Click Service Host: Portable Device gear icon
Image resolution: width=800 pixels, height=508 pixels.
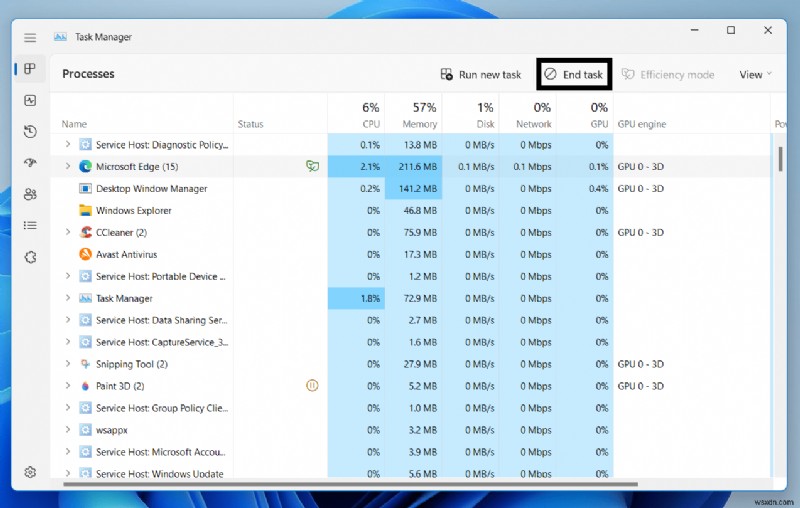pyautogui.click(x=85, y=276)
